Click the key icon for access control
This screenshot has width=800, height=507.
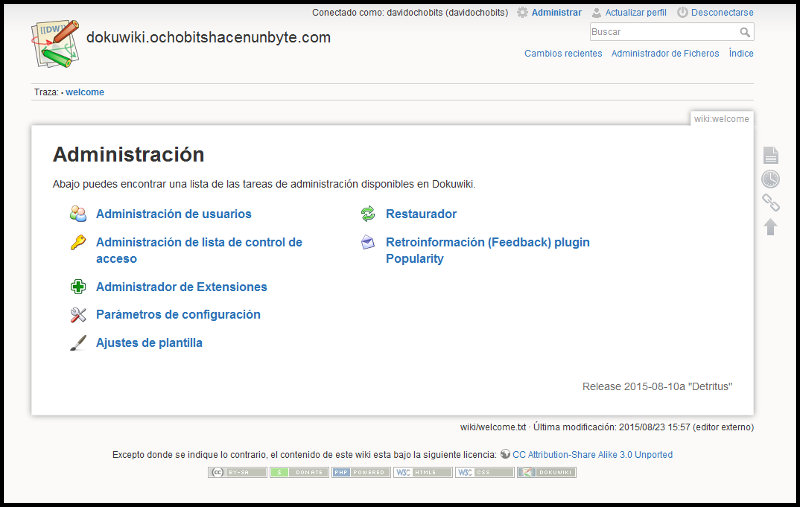pyautogui.click(x=78, y=242)
